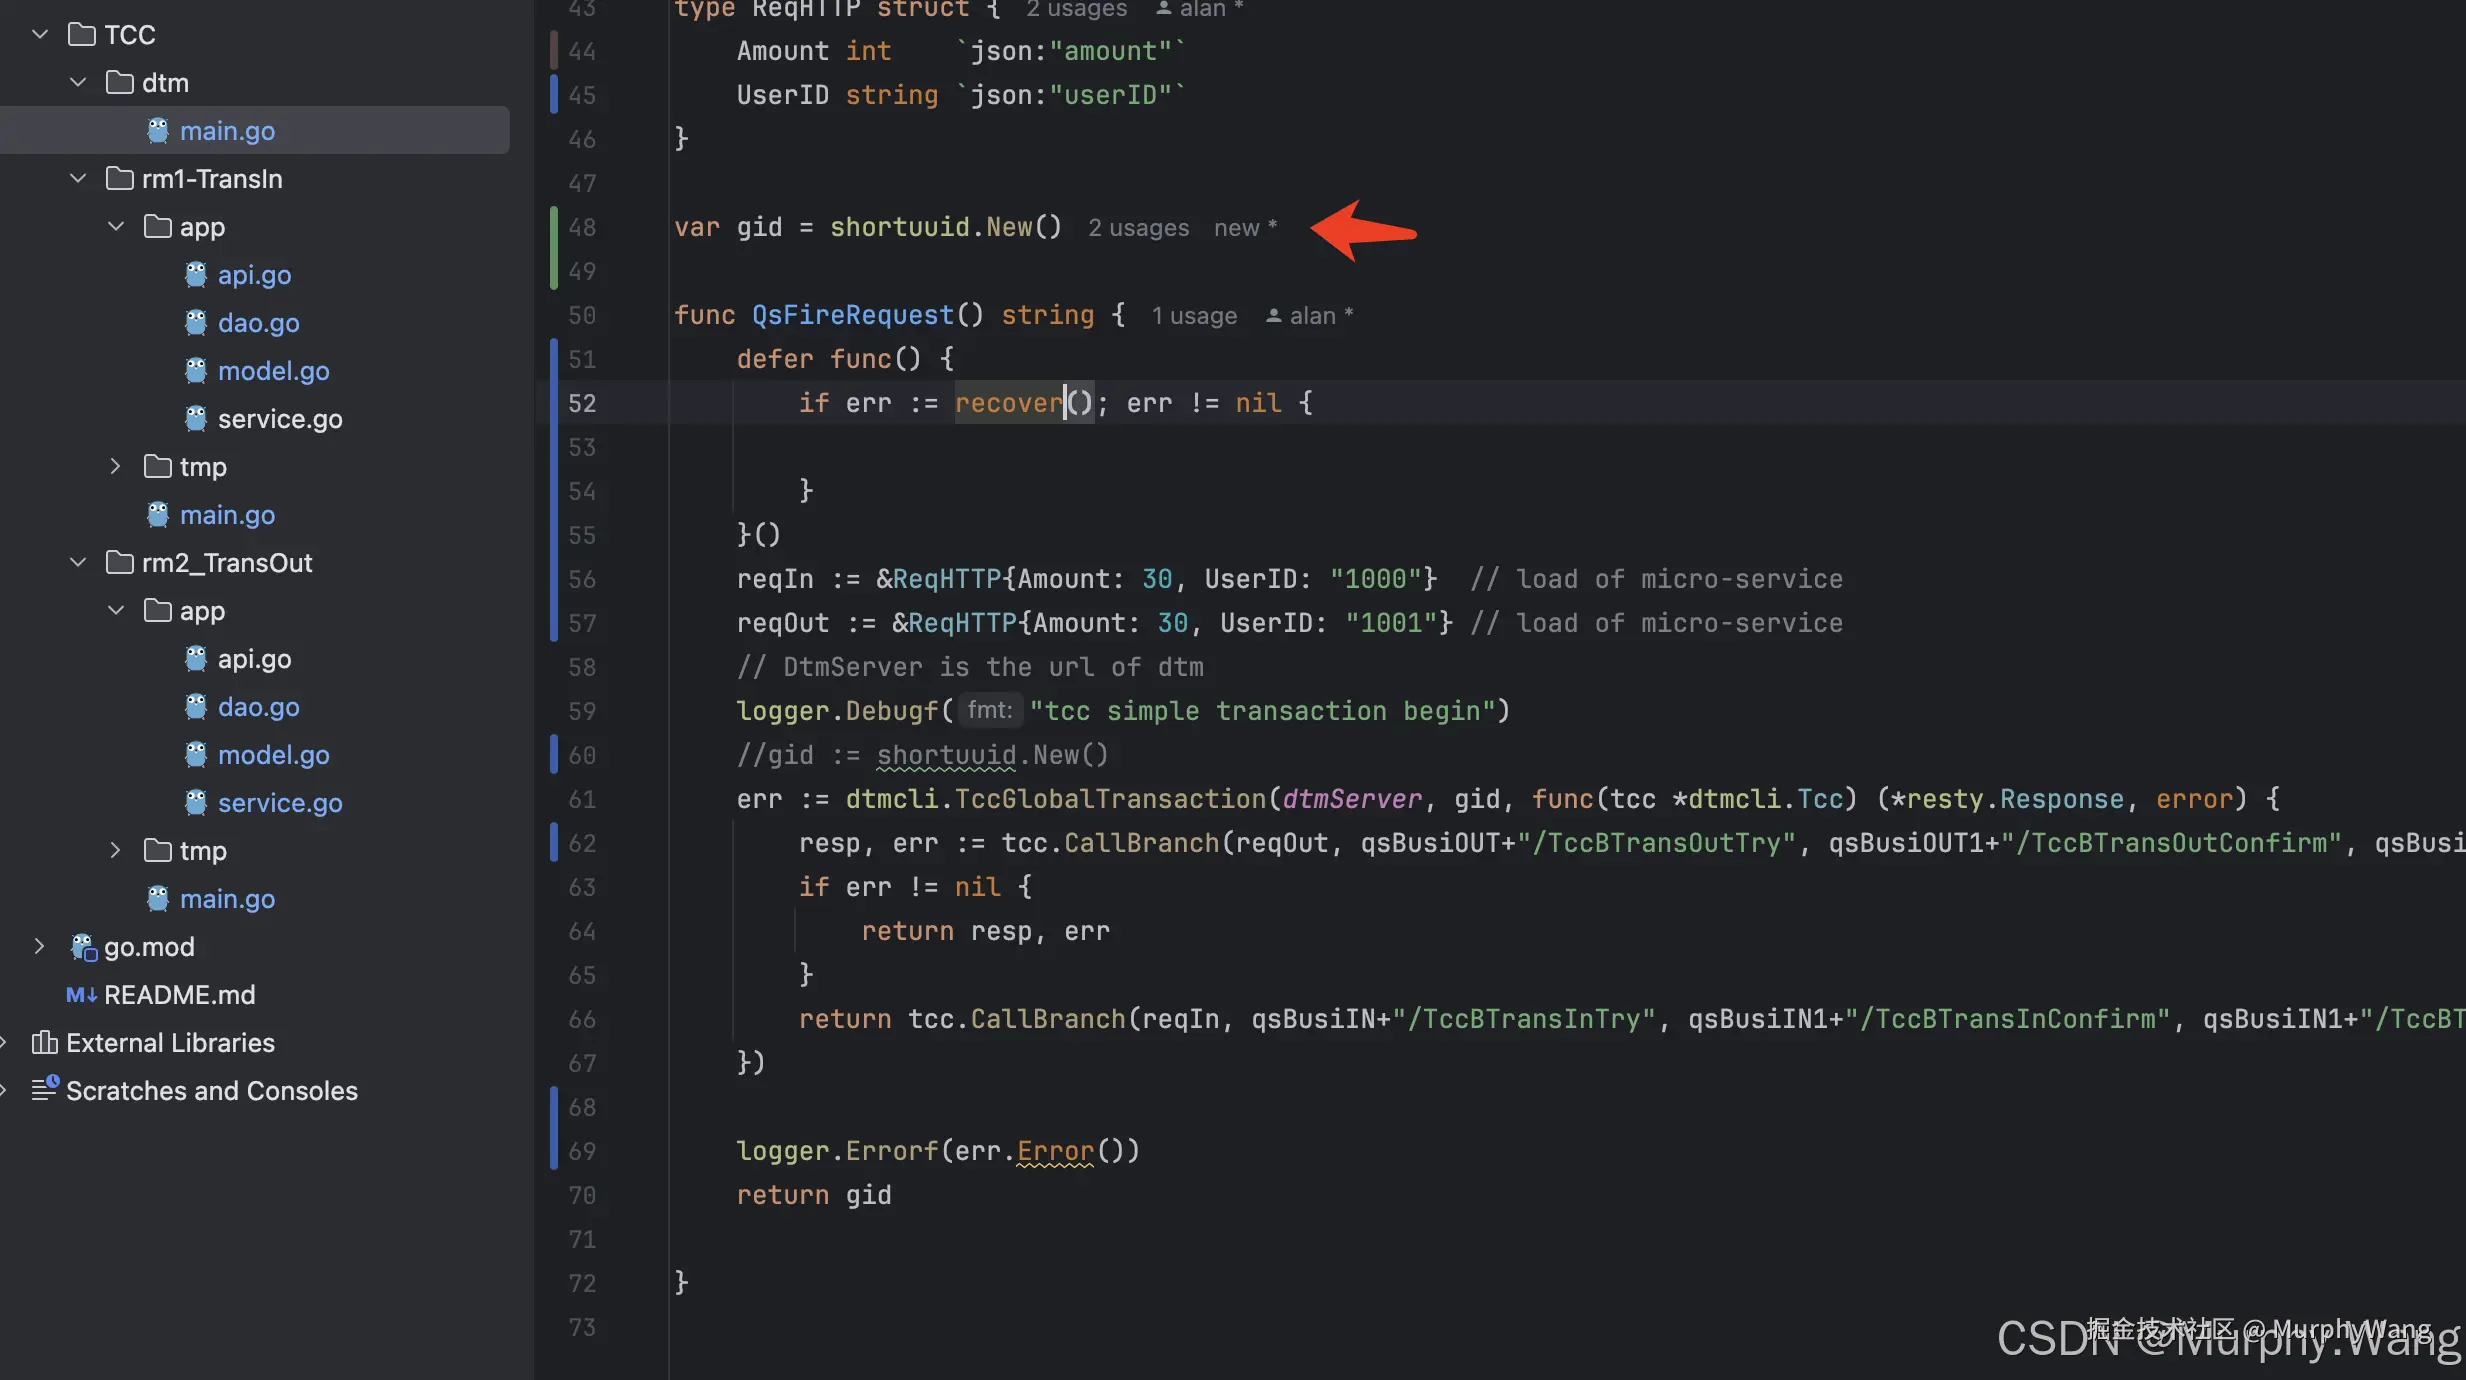This screenshot has width=2466, height=1380.
Task: Click the README.md markdown icon
Action: 80,995
